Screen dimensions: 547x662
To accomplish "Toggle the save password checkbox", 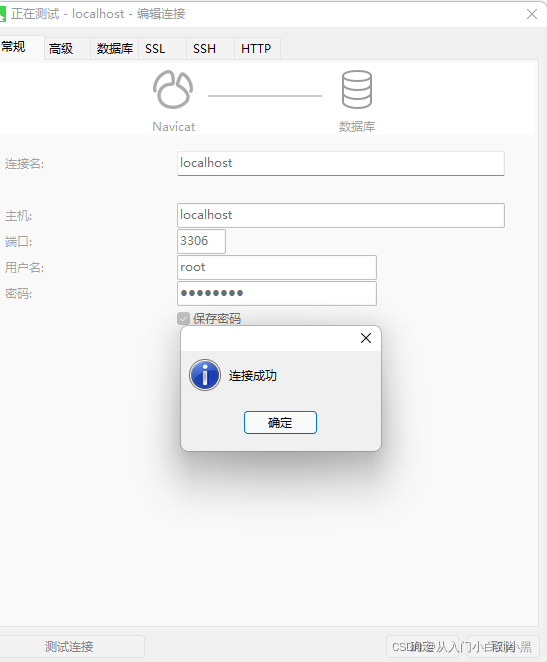I will pyautogui.click(x=183, y=318).
